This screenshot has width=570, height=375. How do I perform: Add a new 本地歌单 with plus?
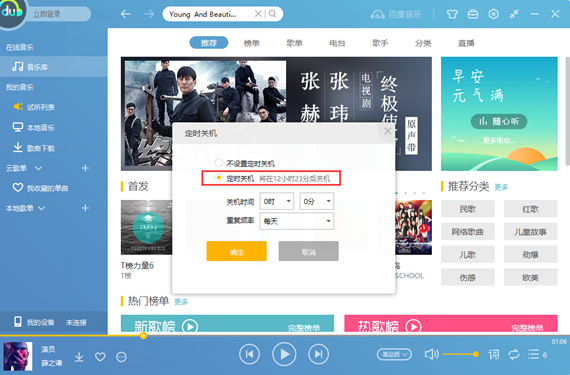click(85, 208)
